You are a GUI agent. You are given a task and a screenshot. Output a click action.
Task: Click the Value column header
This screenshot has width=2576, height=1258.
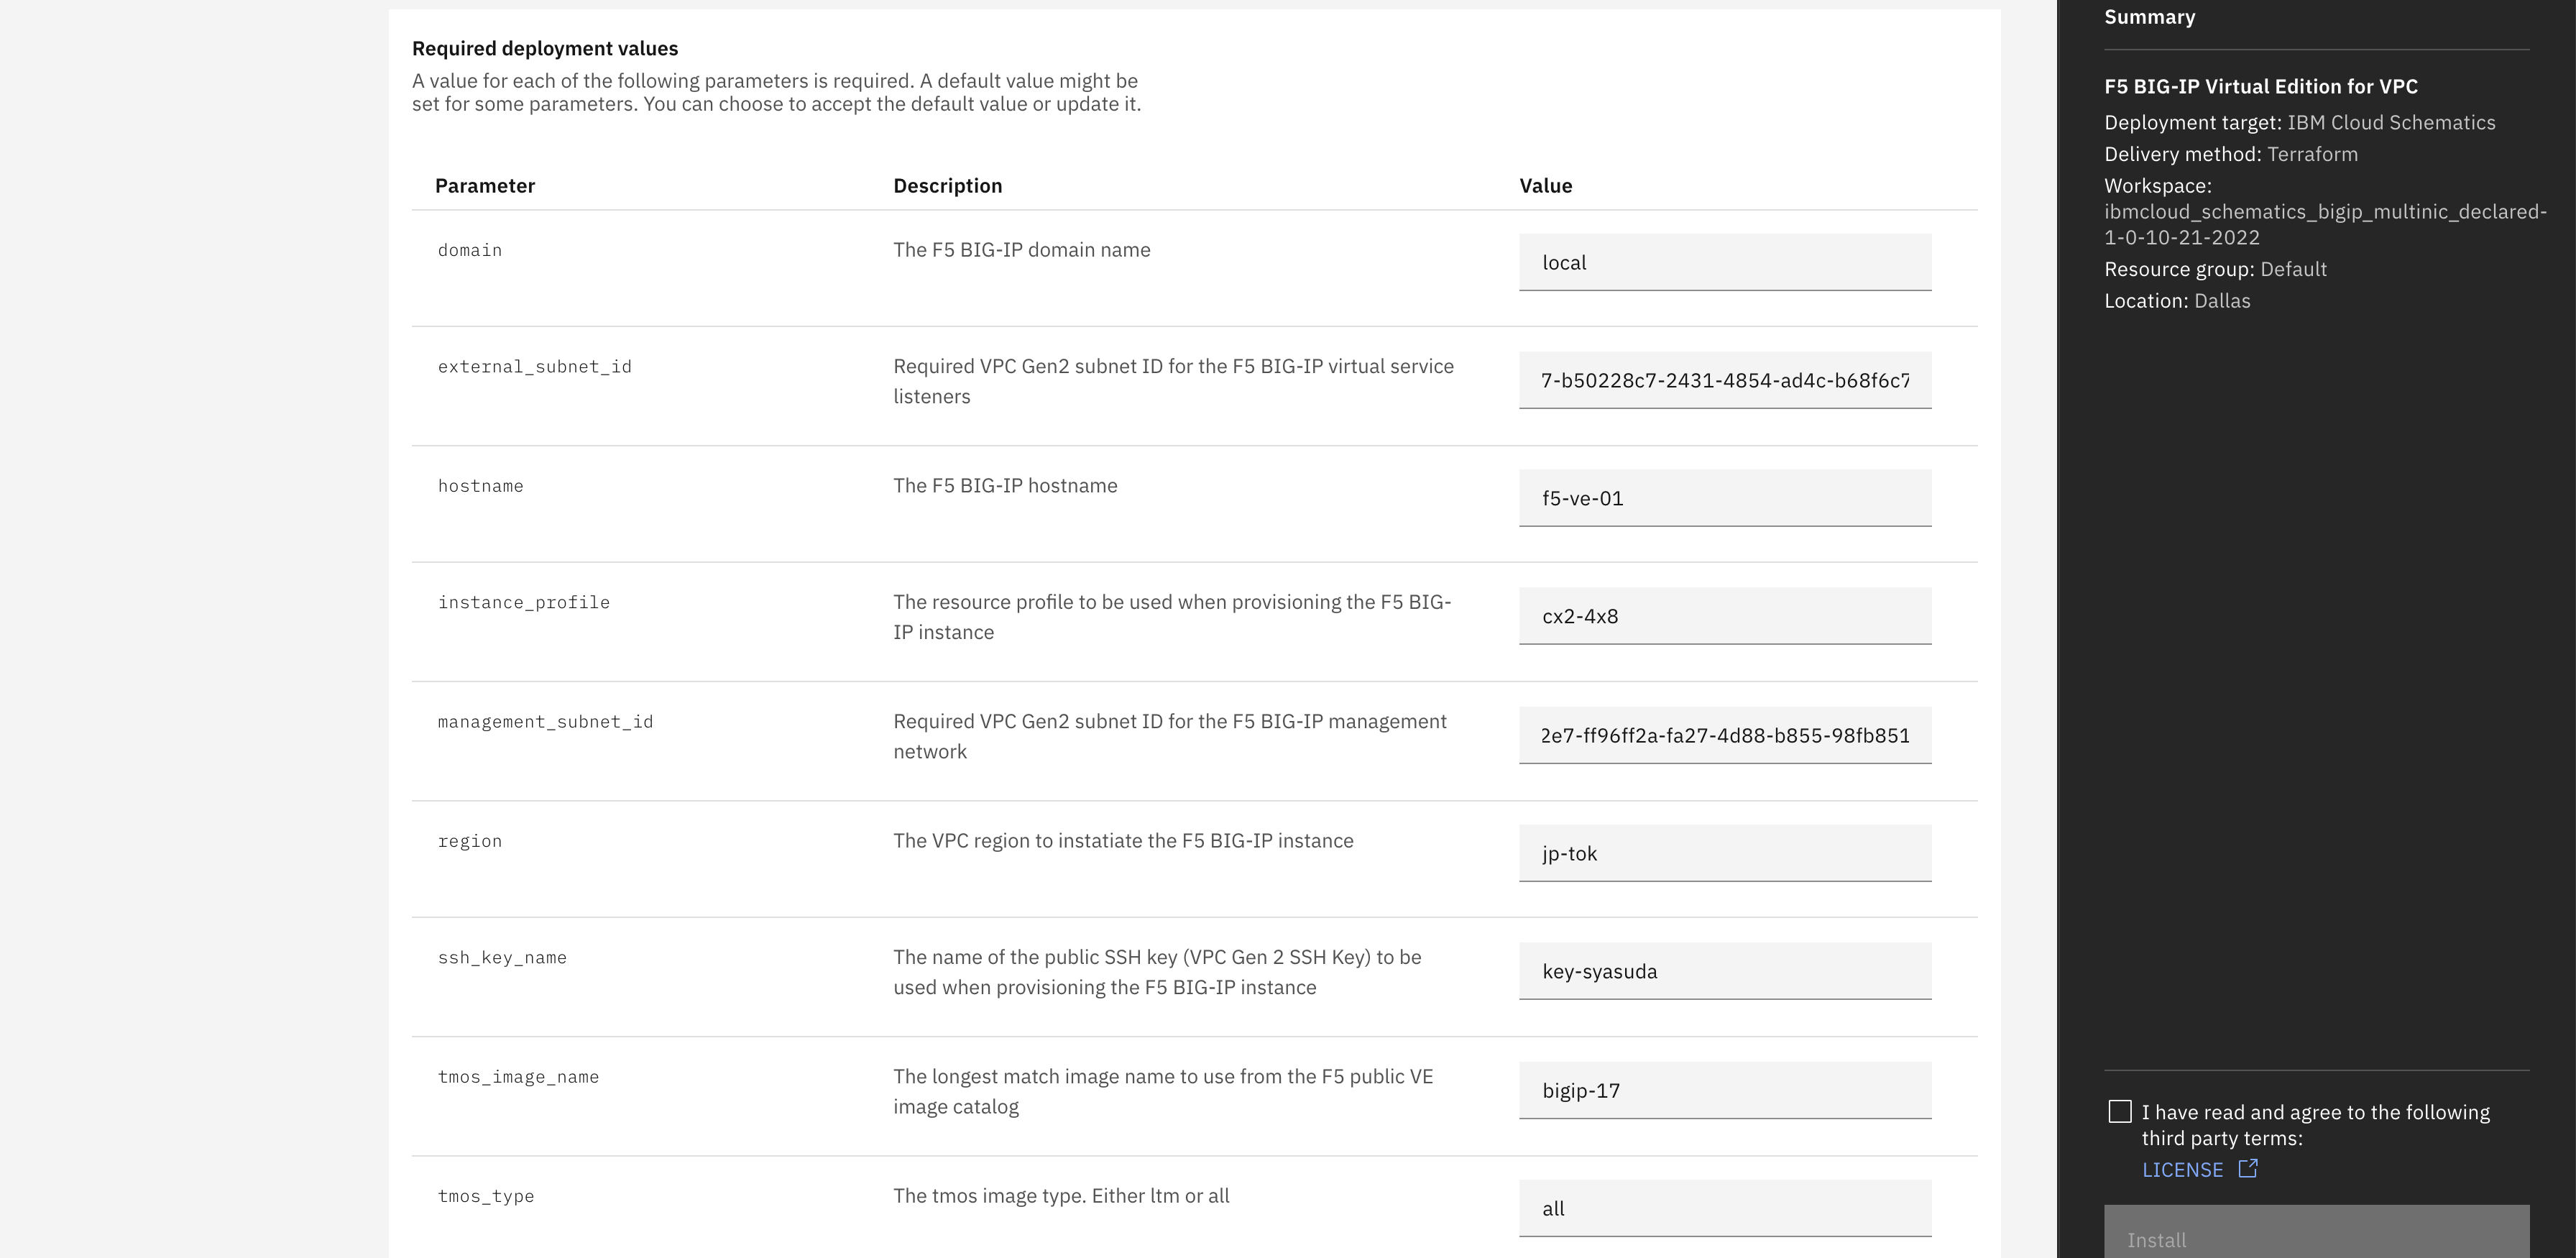point(1545,186)
